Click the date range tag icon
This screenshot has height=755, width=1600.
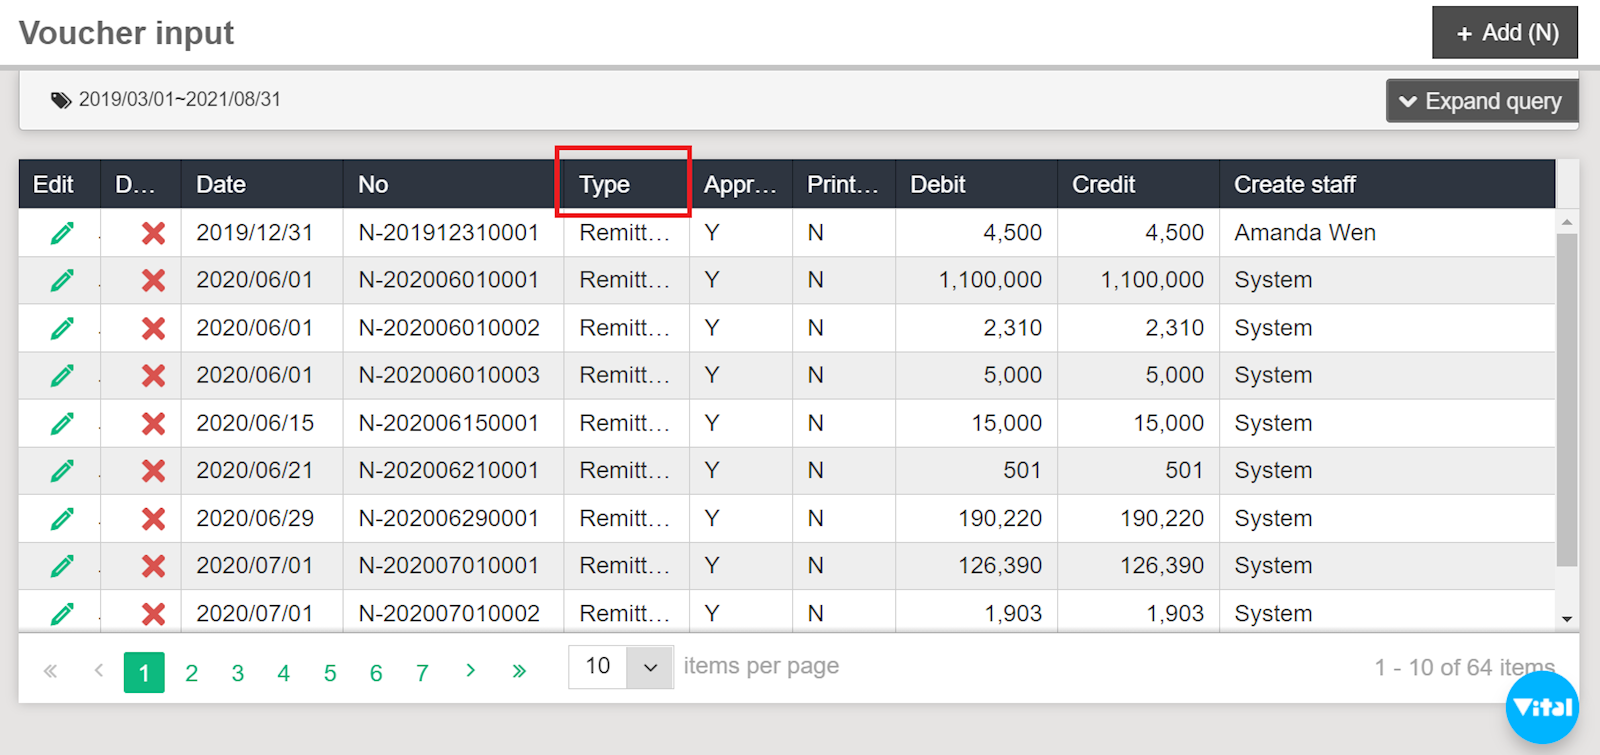(x=61, y=100)
